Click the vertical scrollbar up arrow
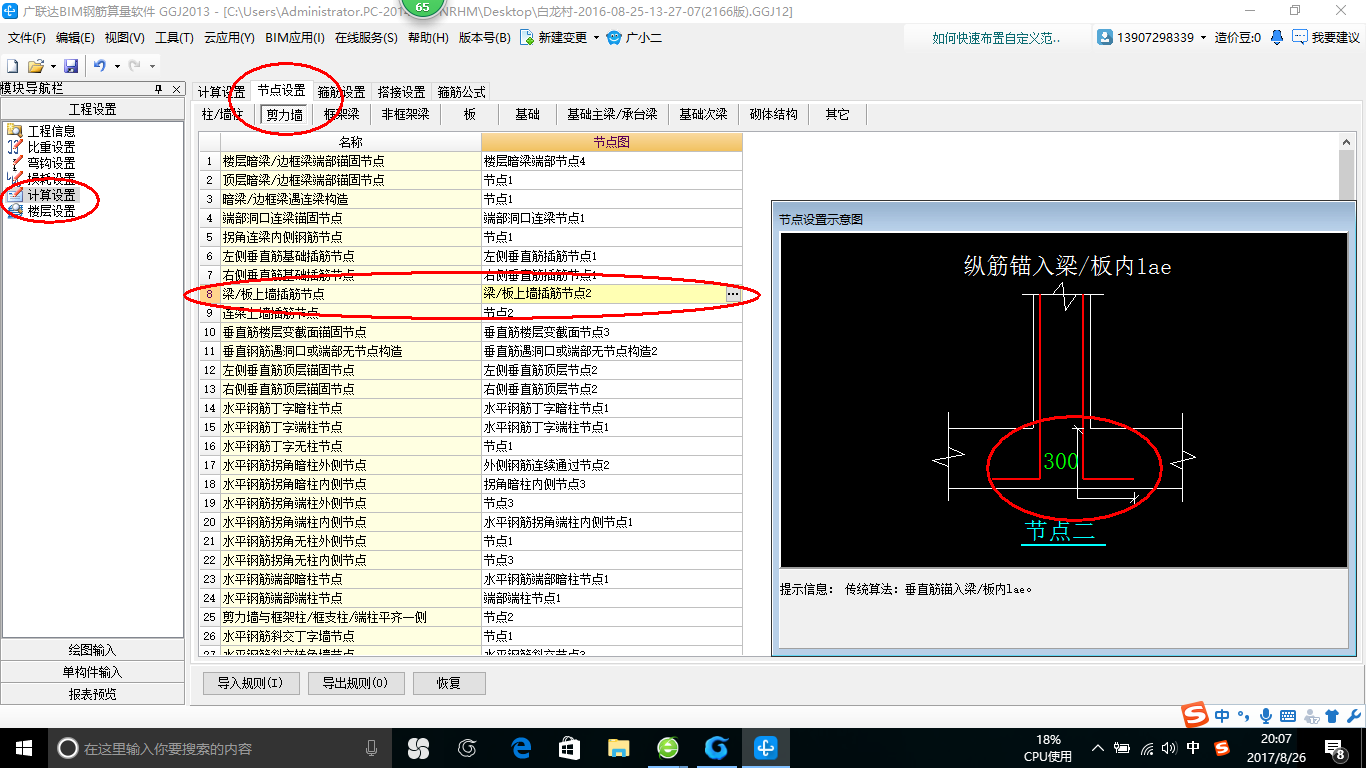This screenshot has height=768, width=1366. coord(1347,142)
